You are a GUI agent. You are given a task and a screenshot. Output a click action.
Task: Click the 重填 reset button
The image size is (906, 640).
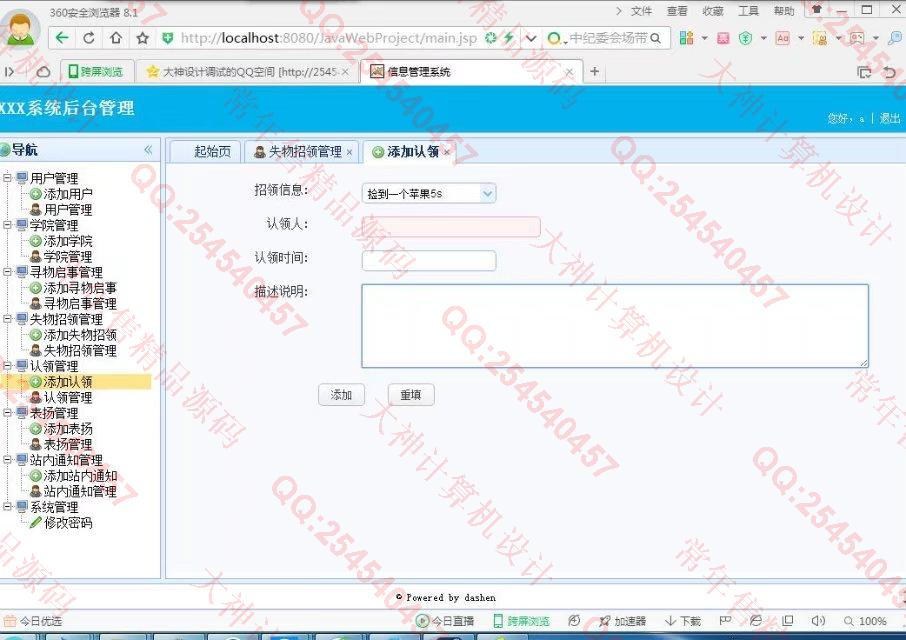pyautogui.click(x=410, y=395)
